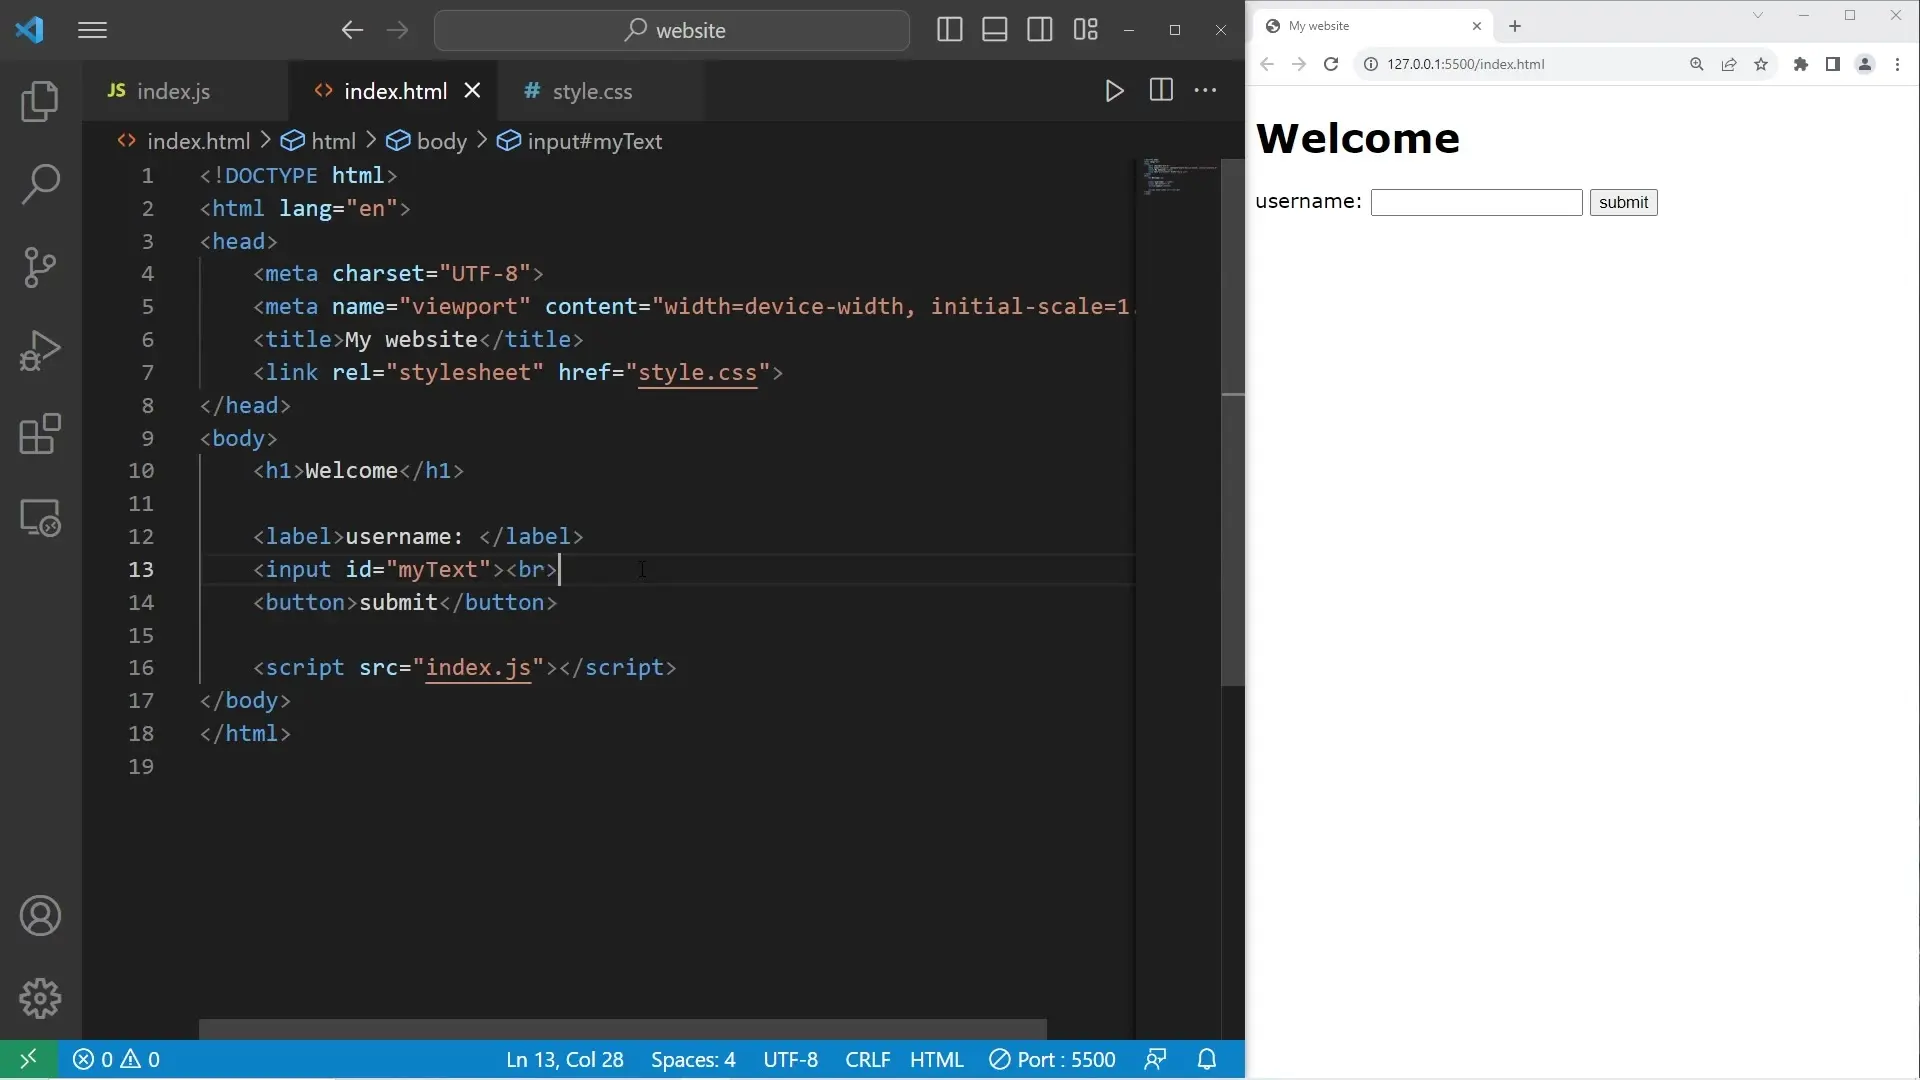View site information icon in address bar
Screen dimensions: 1920x1080
pyautogui.click(x=1370, y=64)
